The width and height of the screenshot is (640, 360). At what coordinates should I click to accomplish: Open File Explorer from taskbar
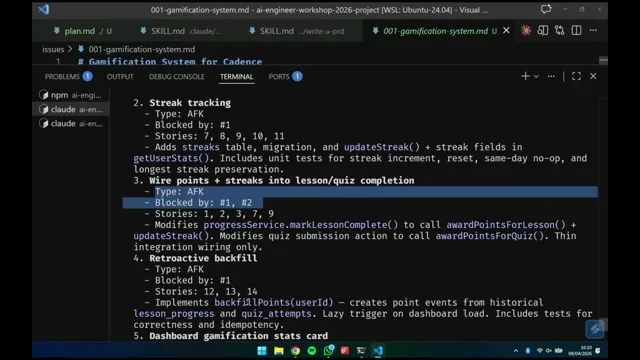279,351
